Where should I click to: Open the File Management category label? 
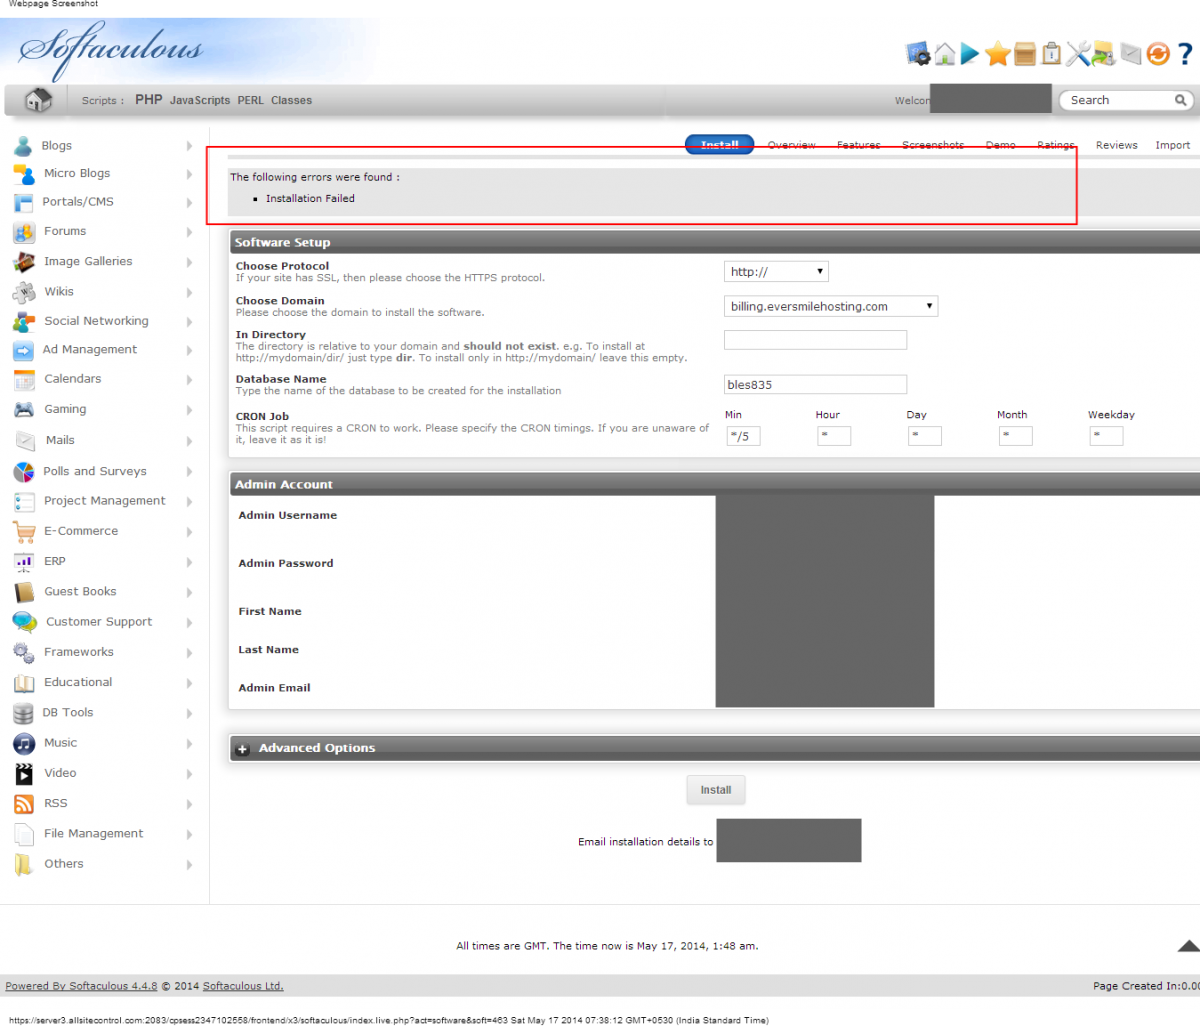coord(94,834)
